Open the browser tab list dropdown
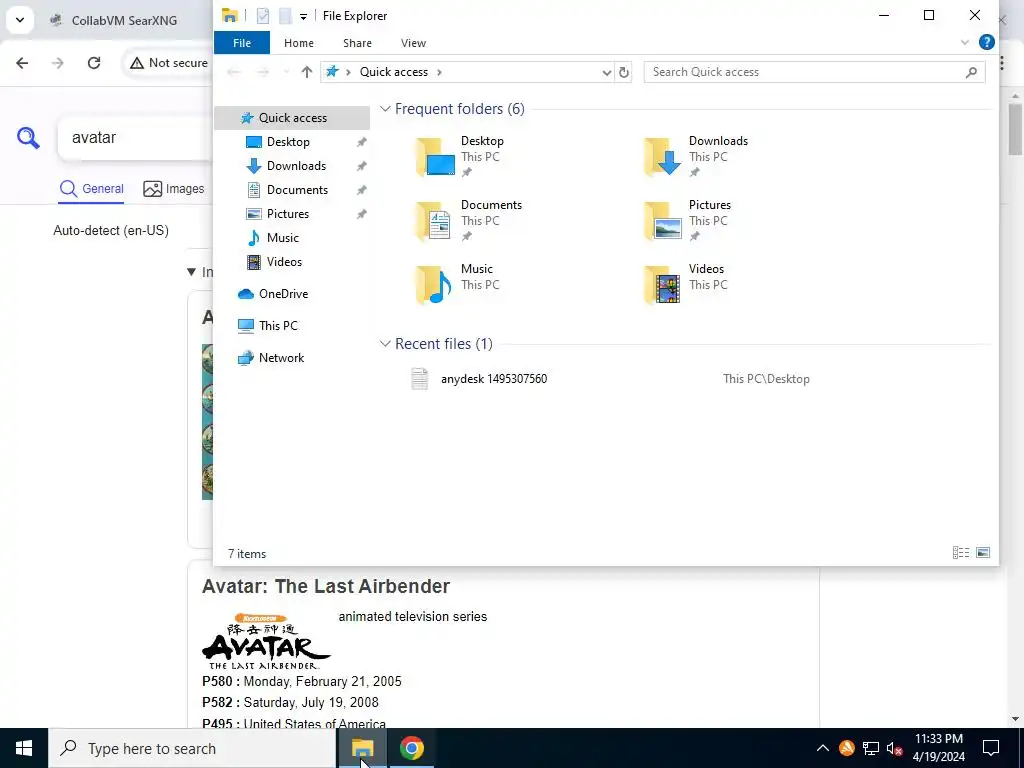The image size is (1024, 768). [x=20, y=20]
